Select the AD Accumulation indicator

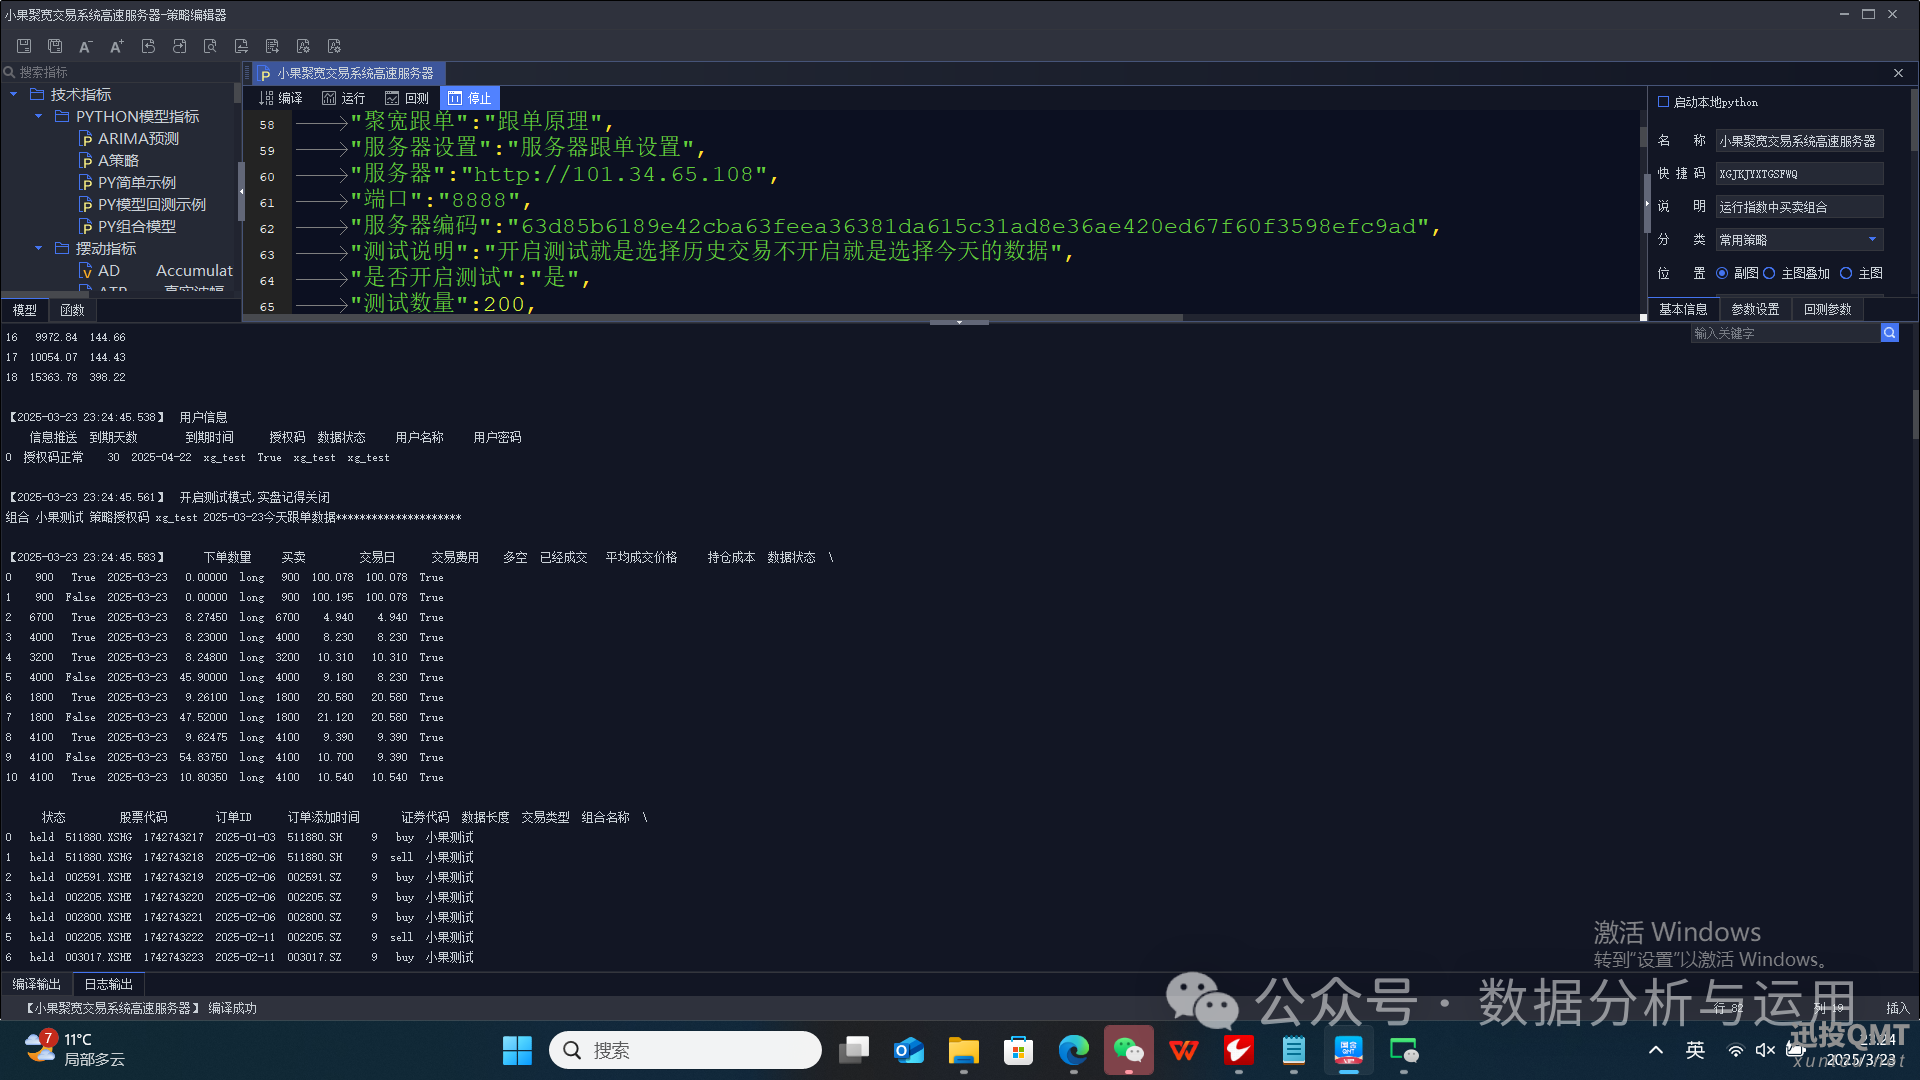(156, 270)
